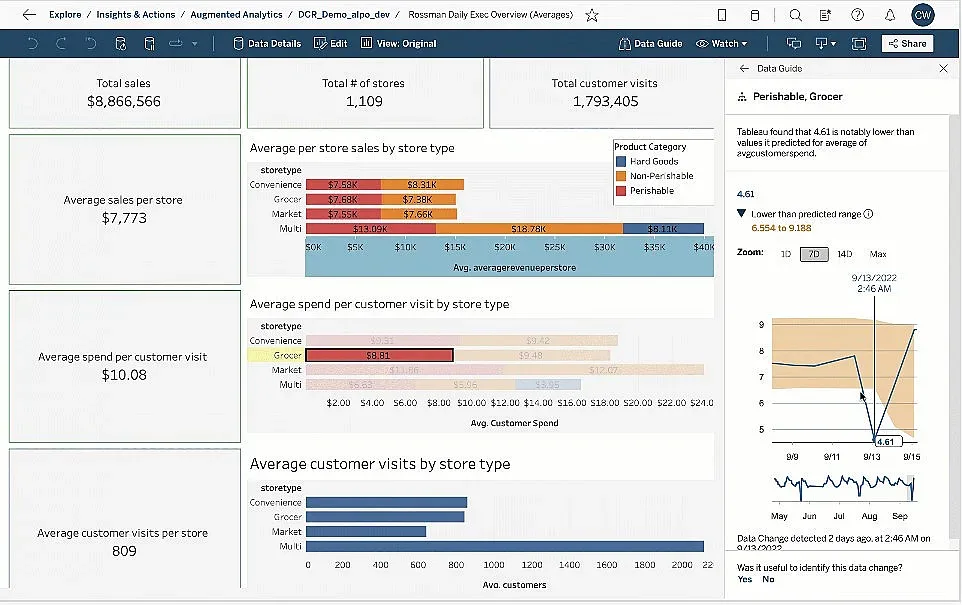Select the Max zoom option
Viewport: 962px width, 605px height.
point(878,254)
